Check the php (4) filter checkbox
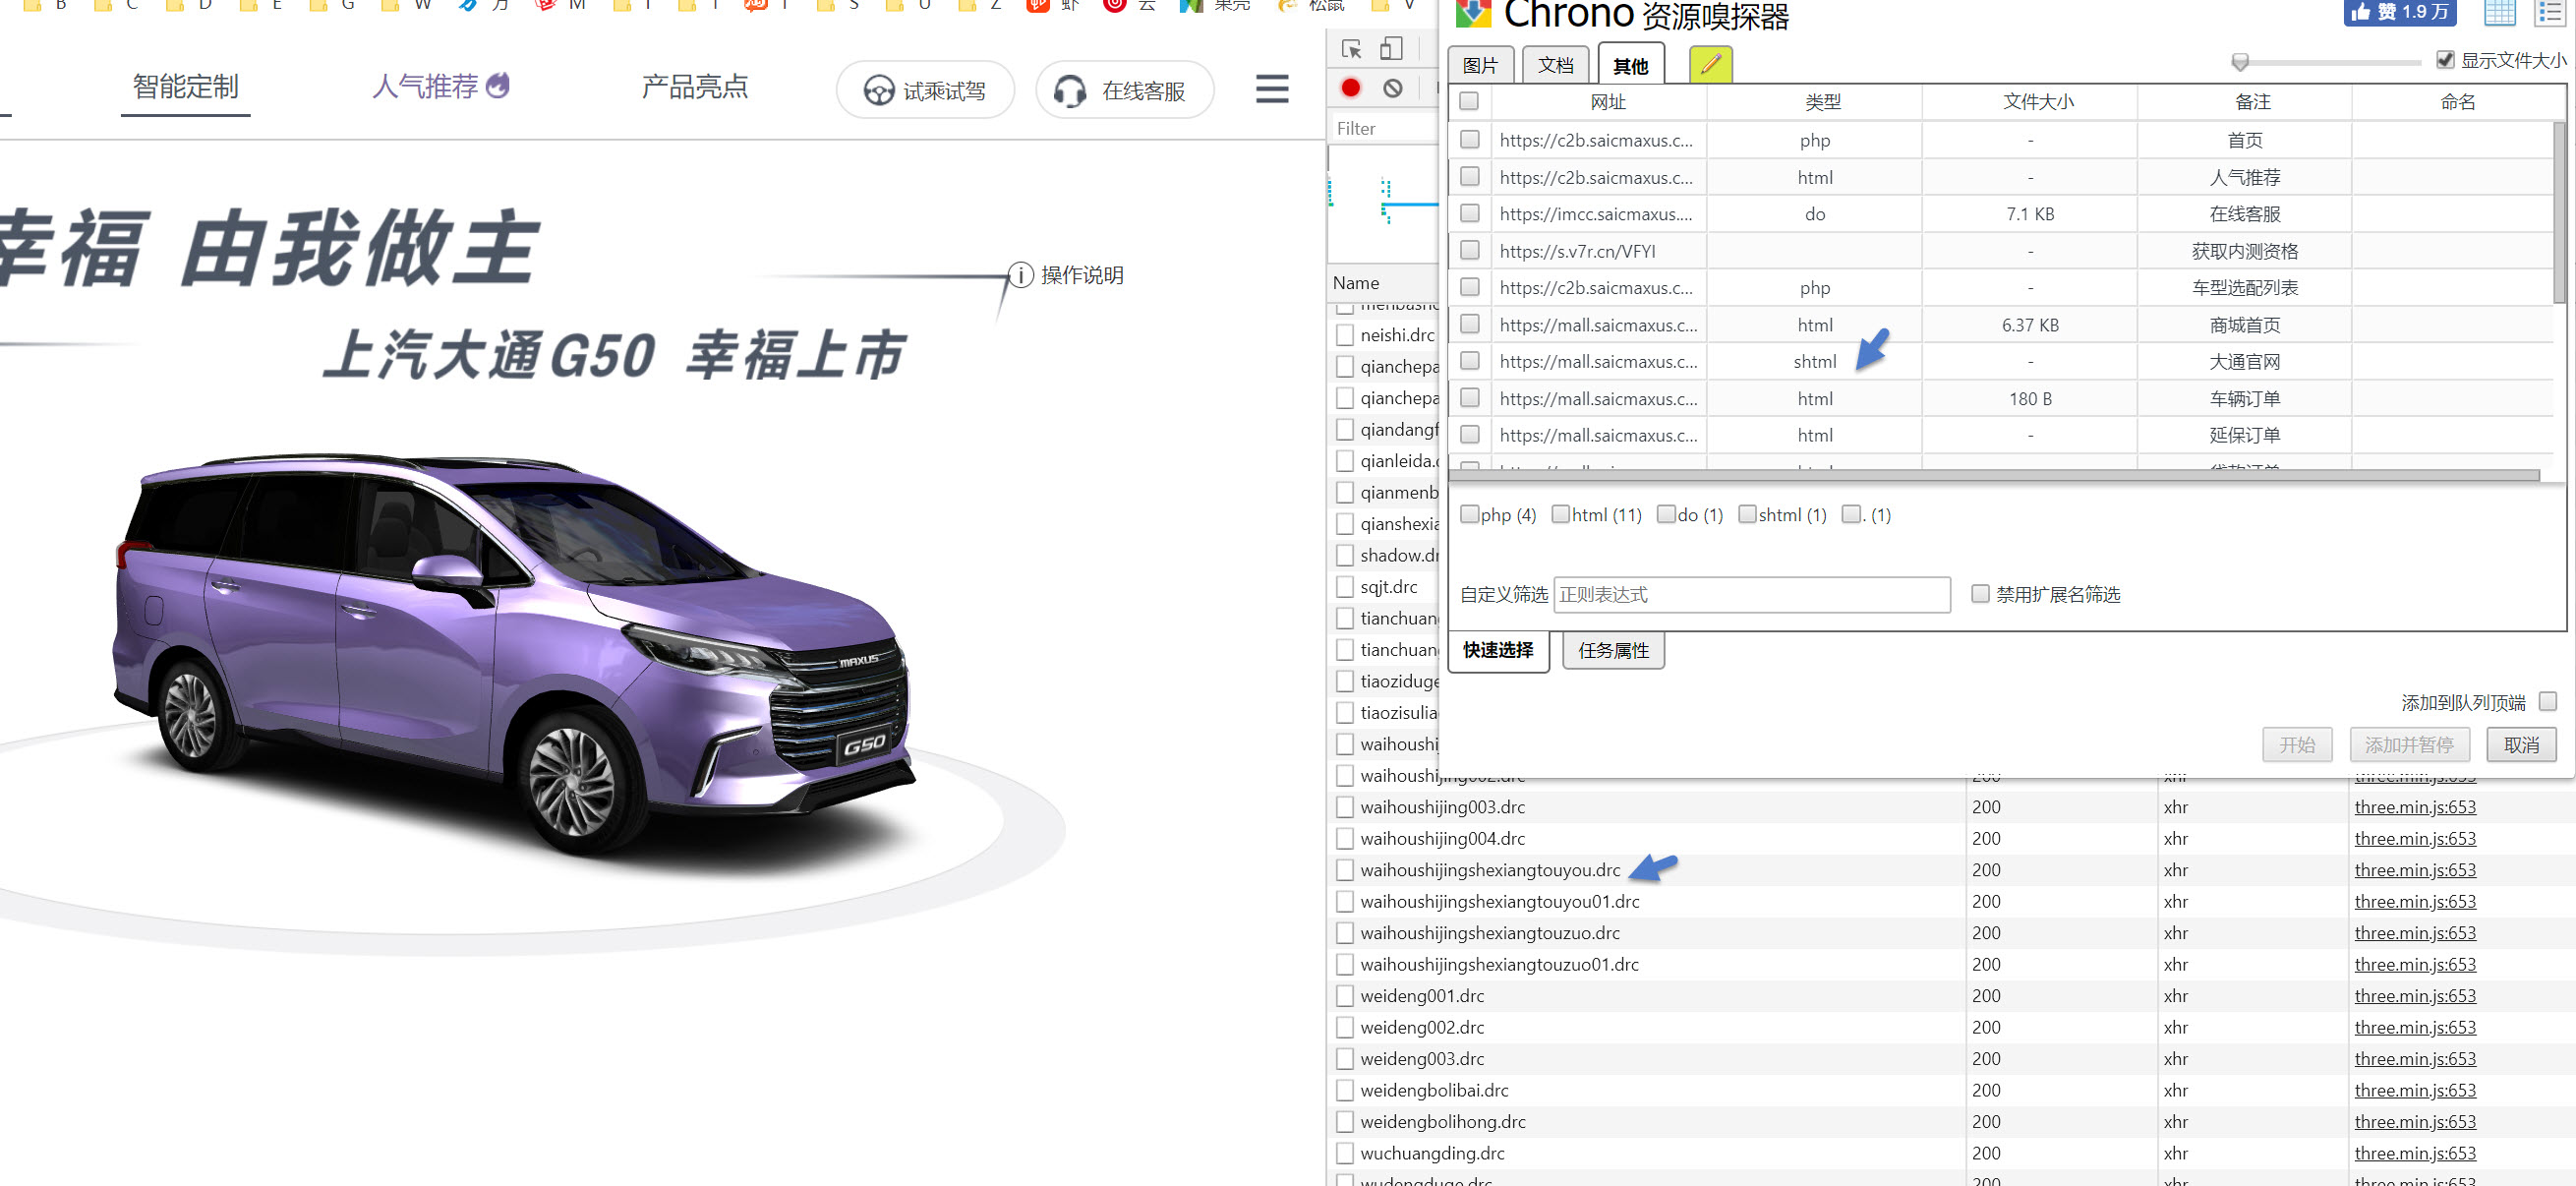The image size is (2576, 1186). pyautogui.click(x=1469, y=514)
